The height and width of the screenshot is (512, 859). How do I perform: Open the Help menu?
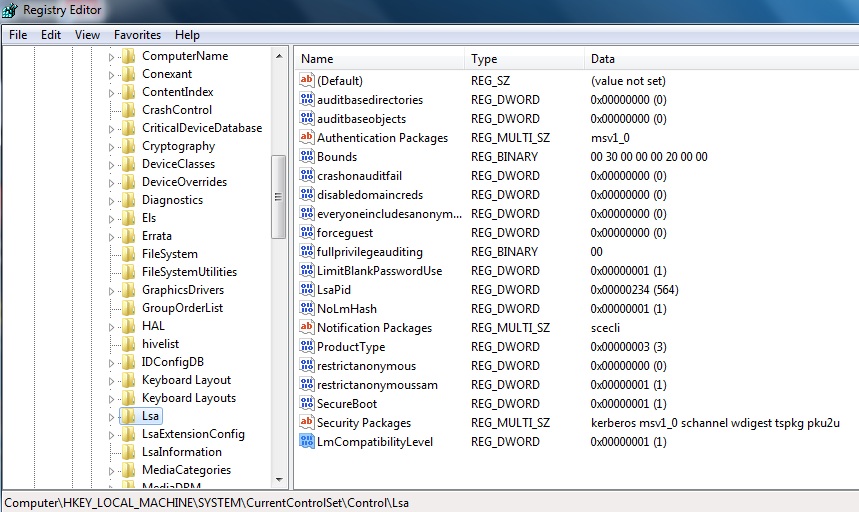click(x=187, y=35)
